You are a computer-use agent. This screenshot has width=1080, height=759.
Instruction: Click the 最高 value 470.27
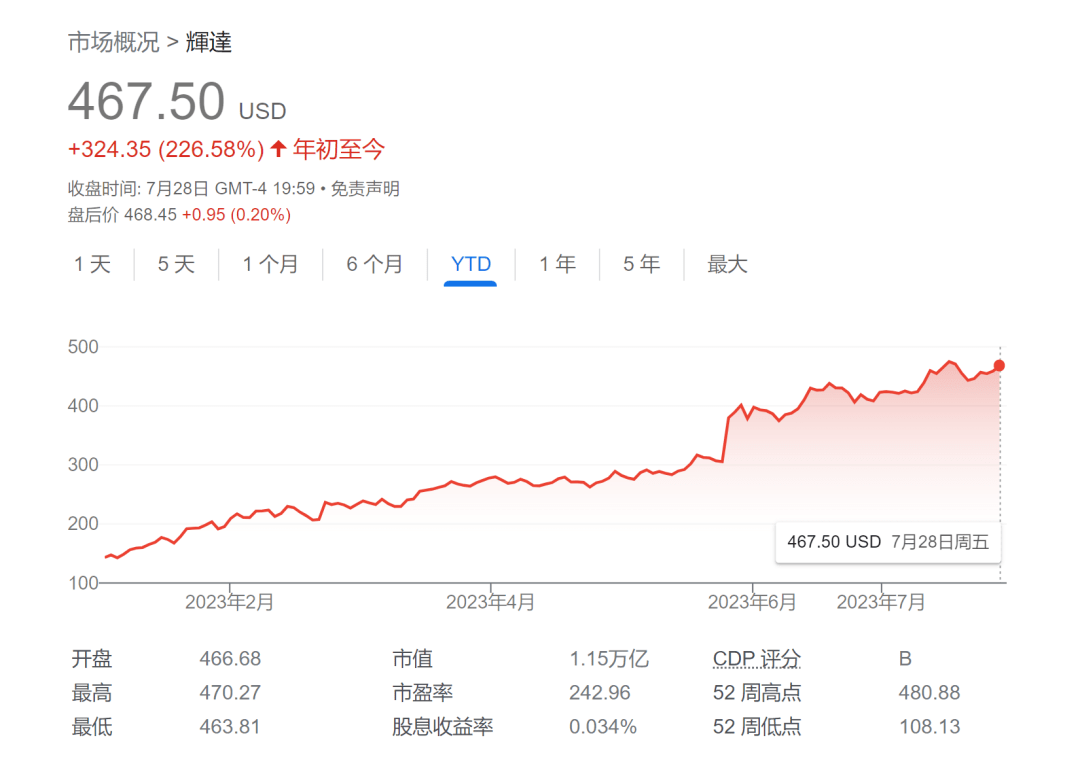click(230, 692)
